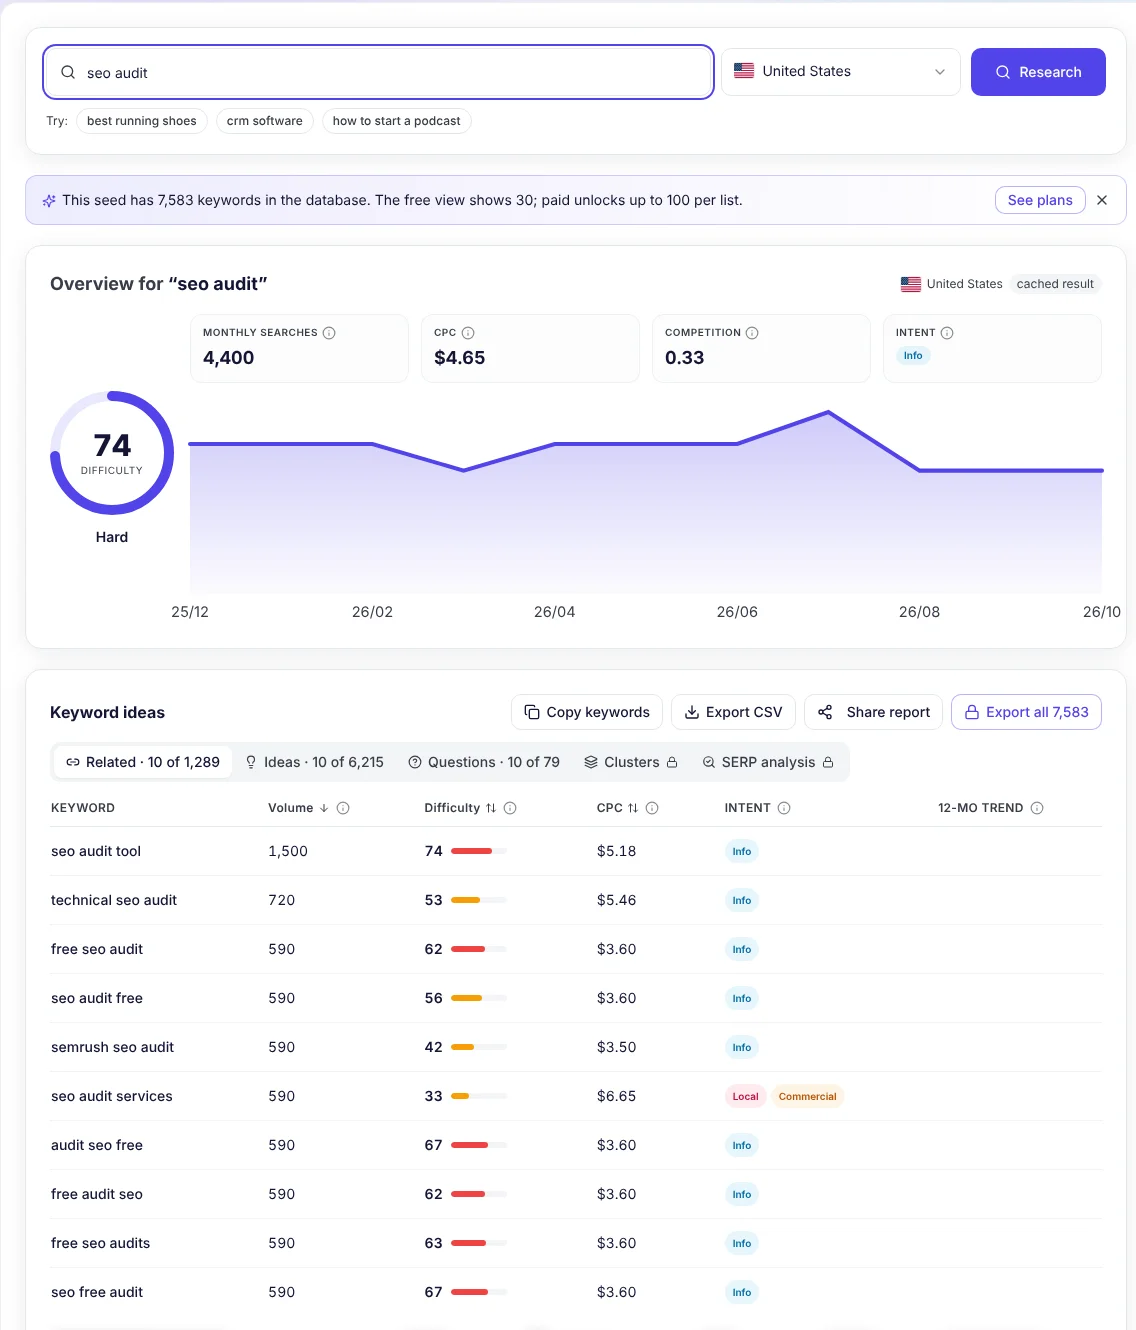Click Copy keywords button
Image resolution: width=1136 pixels, height=1330 pixels.
coord(587,712)
